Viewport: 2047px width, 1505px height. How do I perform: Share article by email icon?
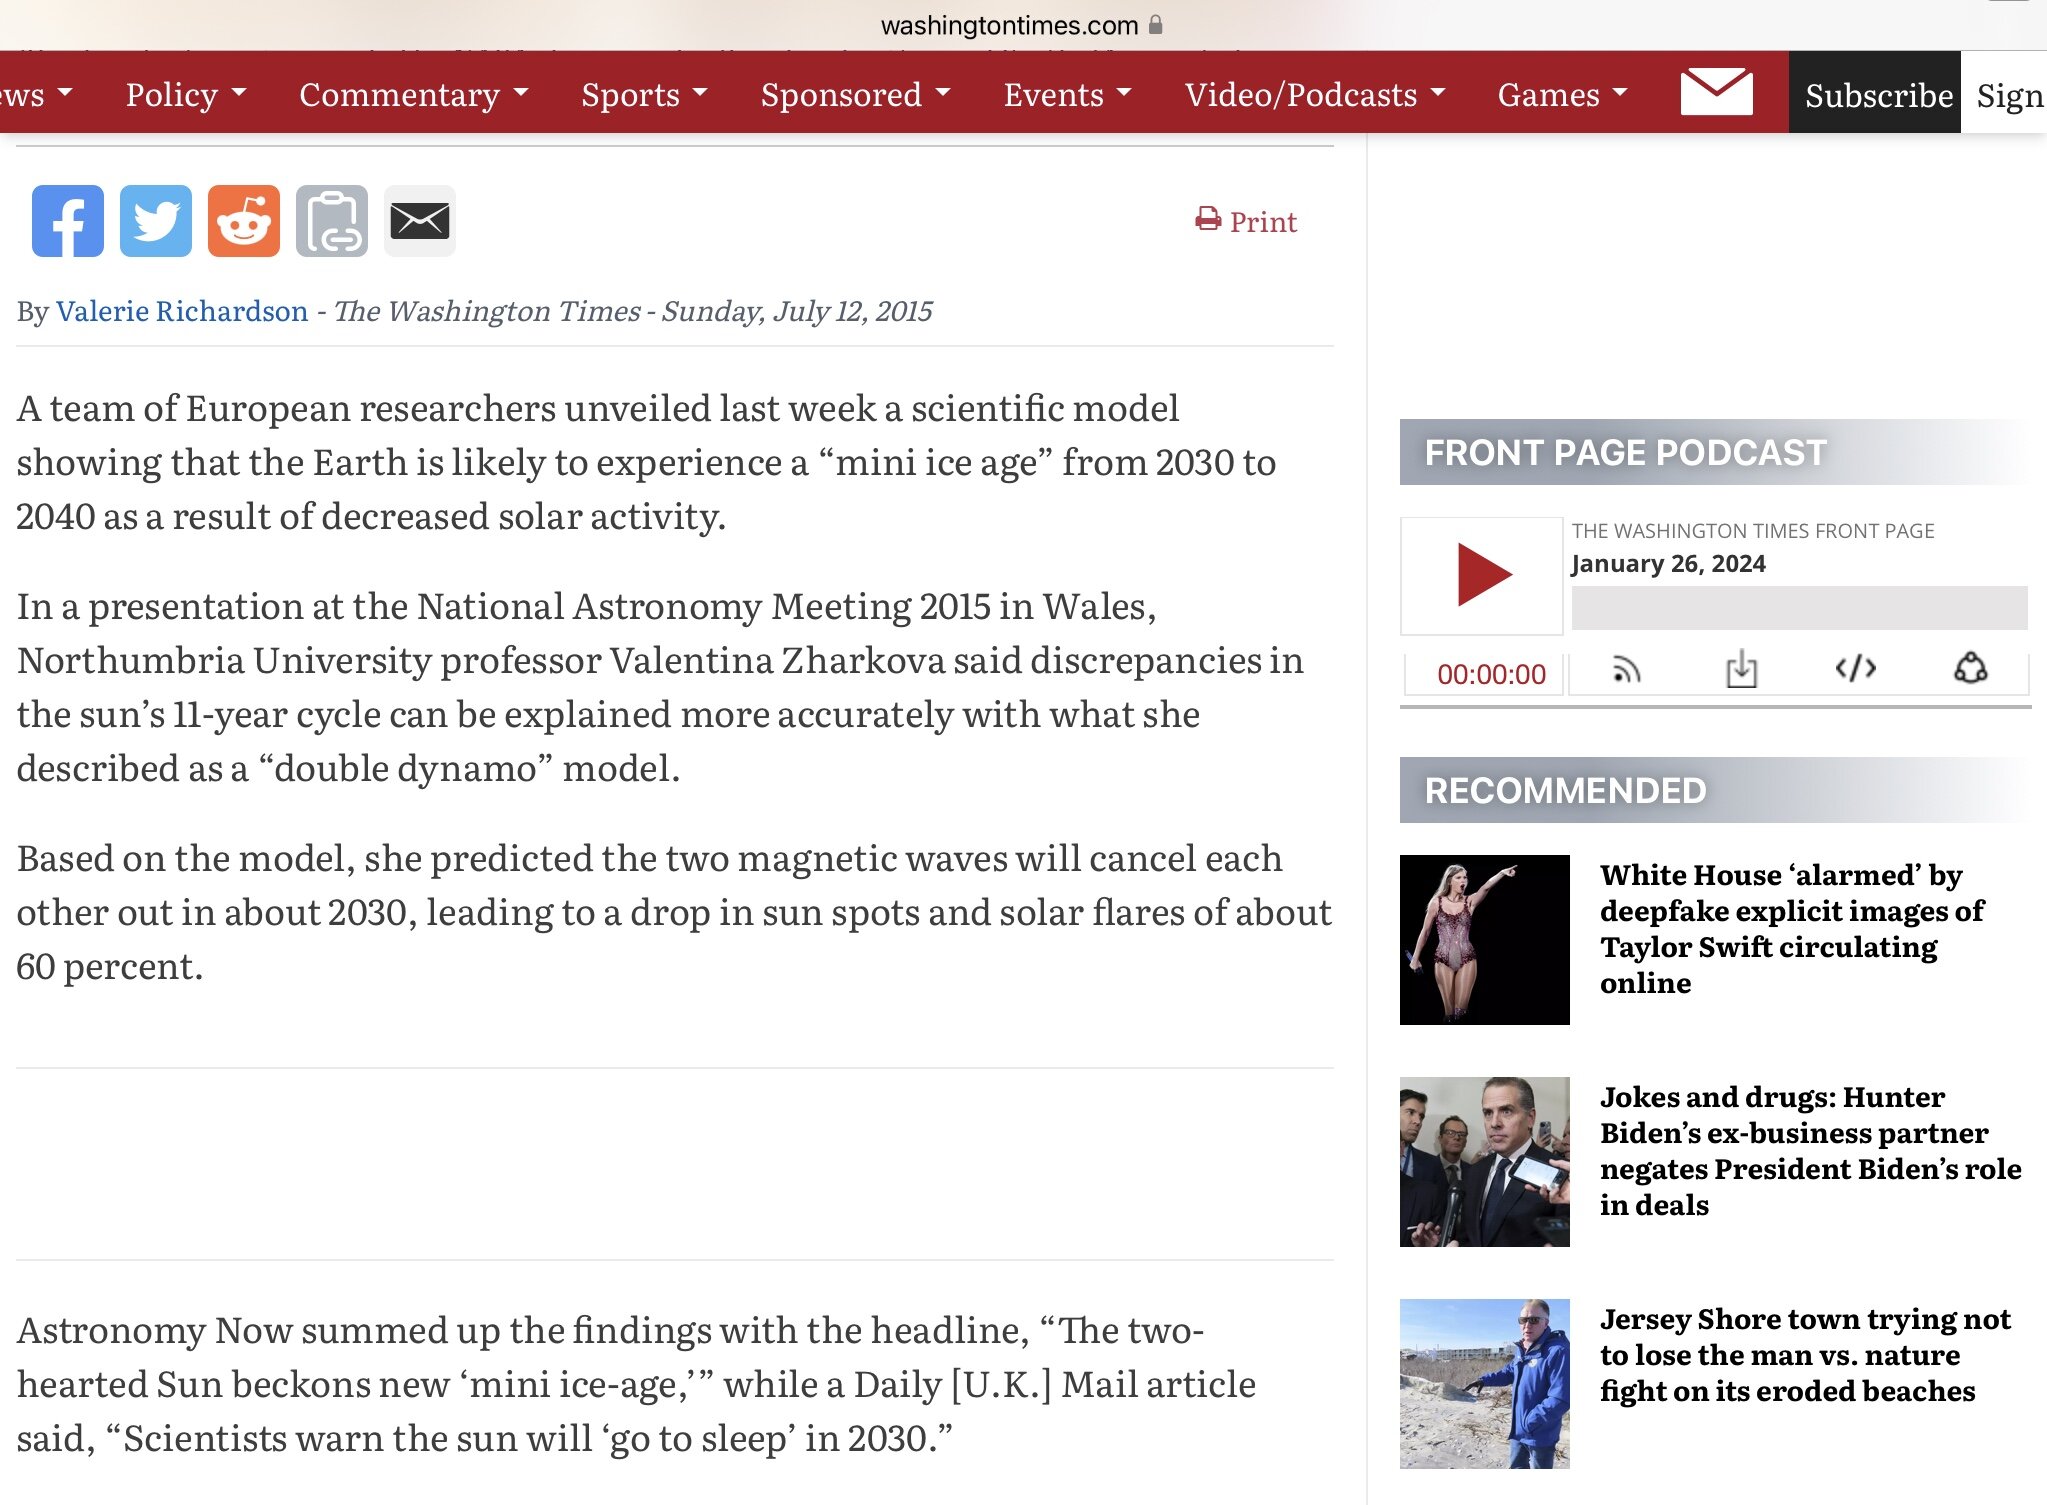coord(419,221)
